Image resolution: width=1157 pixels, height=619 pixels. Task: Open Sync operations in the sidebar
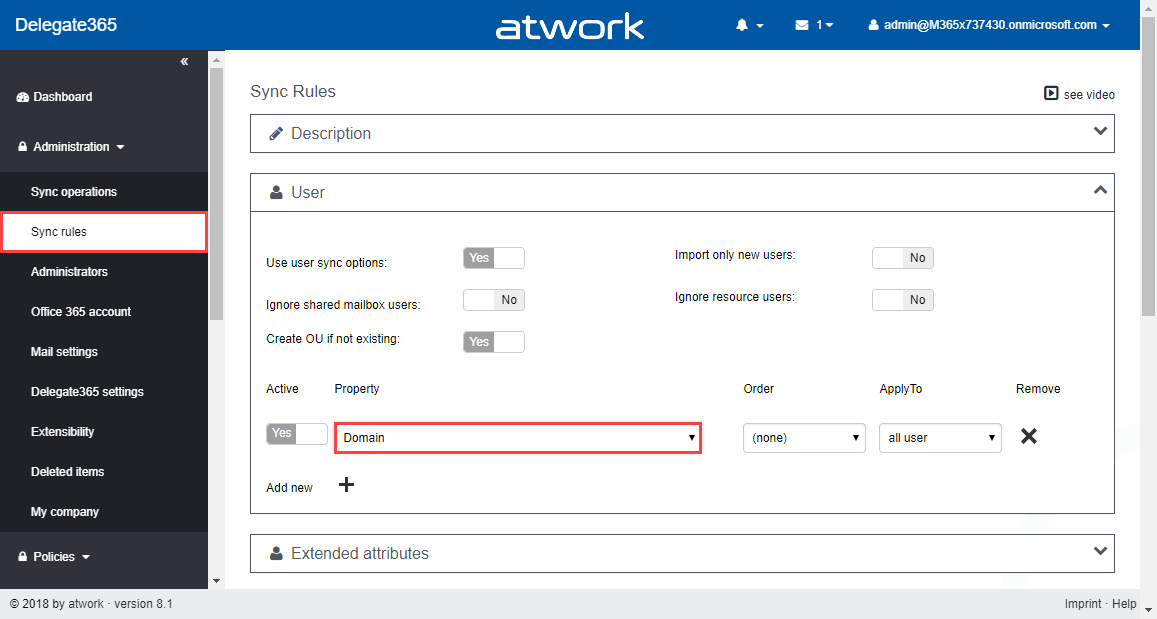[74, 192]
